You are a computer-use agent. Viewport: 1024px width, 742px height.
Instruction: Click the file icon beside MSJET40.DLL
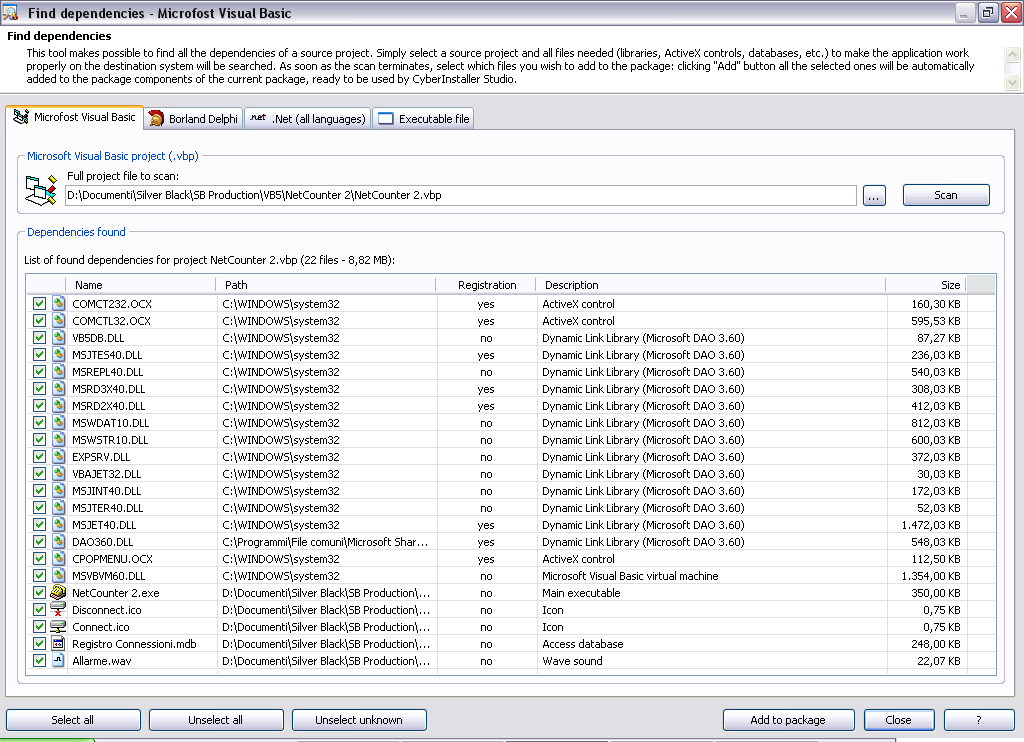[x=59, y=524]
